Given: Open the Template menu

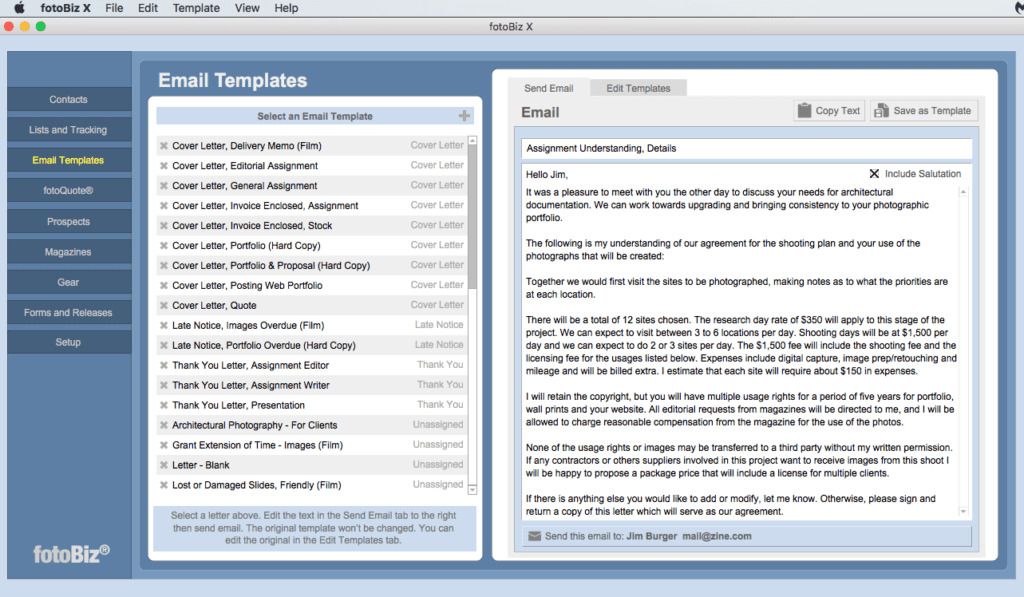Looking at the screenshot, I should tap(196, 8).
